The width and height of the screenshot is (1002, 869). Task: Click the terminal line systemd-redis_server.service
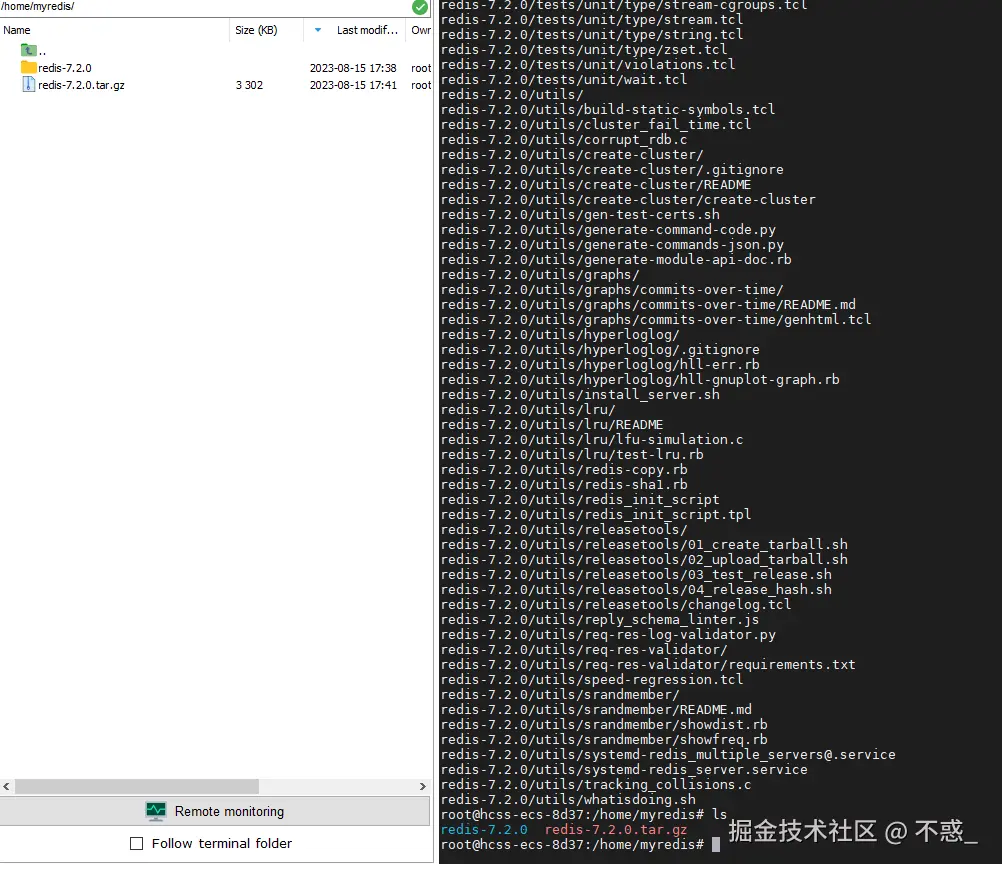[x=624, y=770]
